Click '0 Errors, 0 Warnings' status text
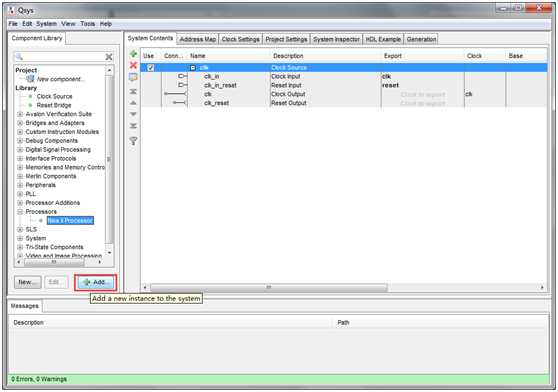This screenshot has height=392, width=558. click(39, 379)
